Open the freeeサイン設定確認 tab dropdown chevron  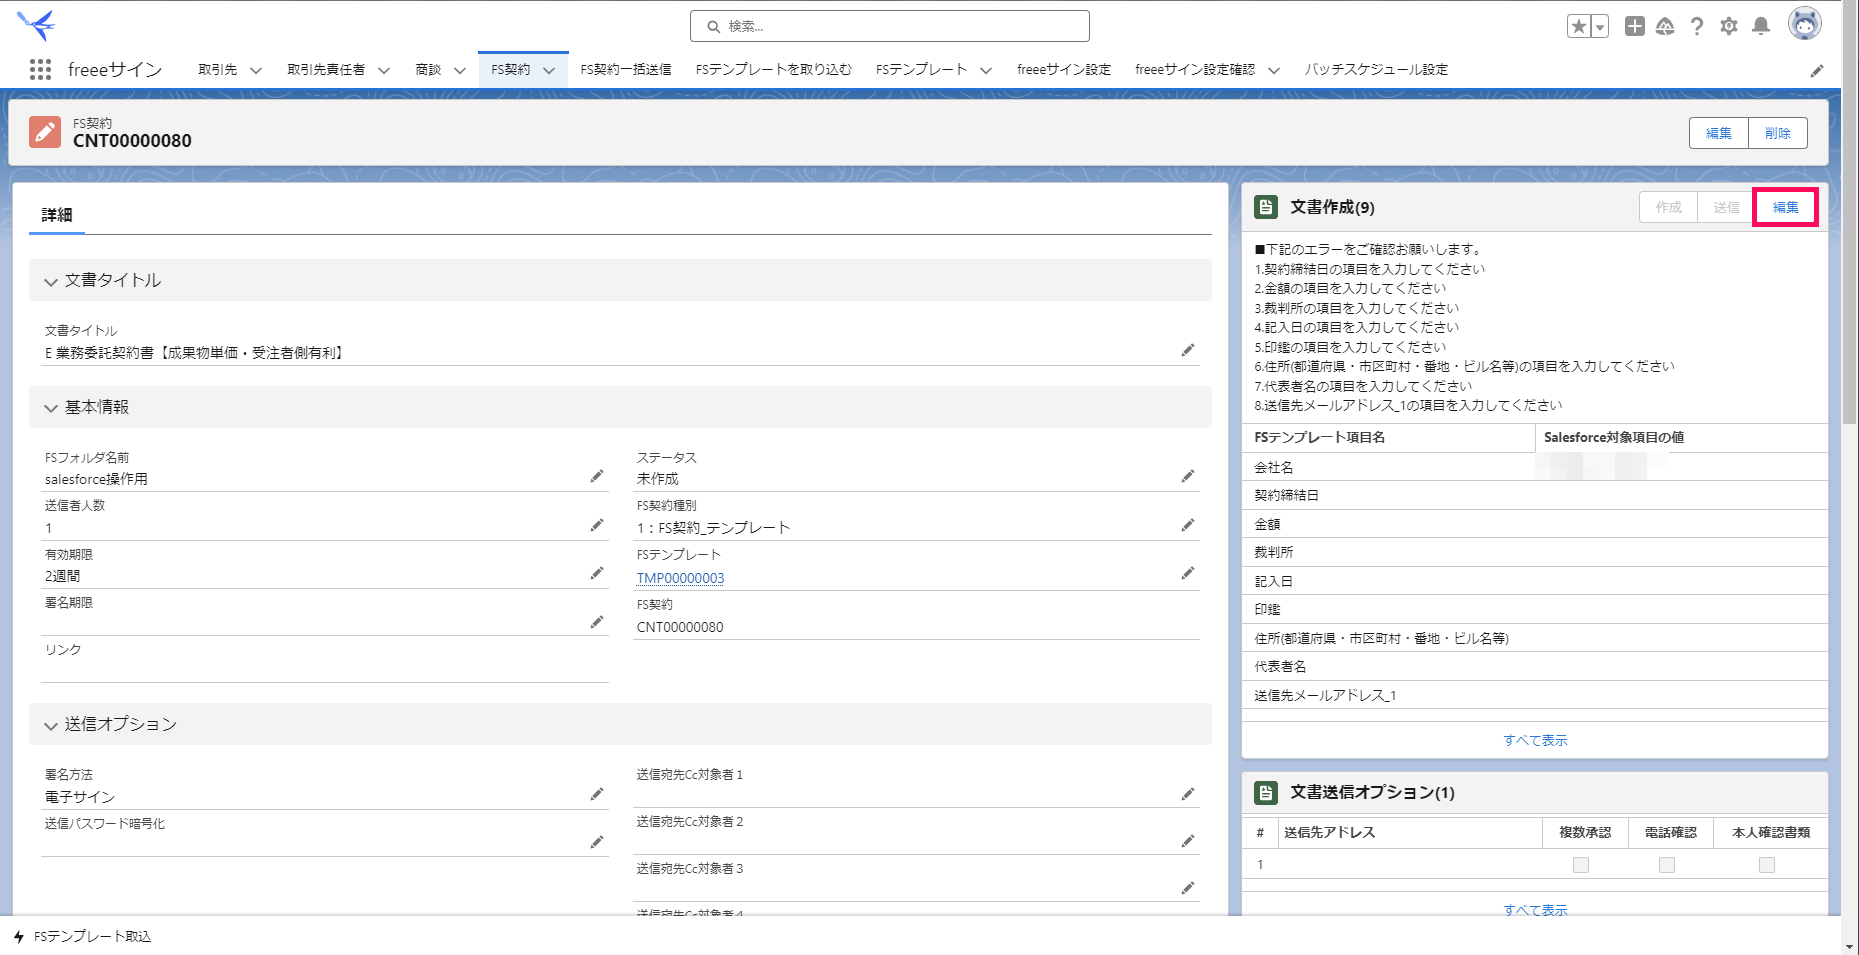click(1274, 70)
